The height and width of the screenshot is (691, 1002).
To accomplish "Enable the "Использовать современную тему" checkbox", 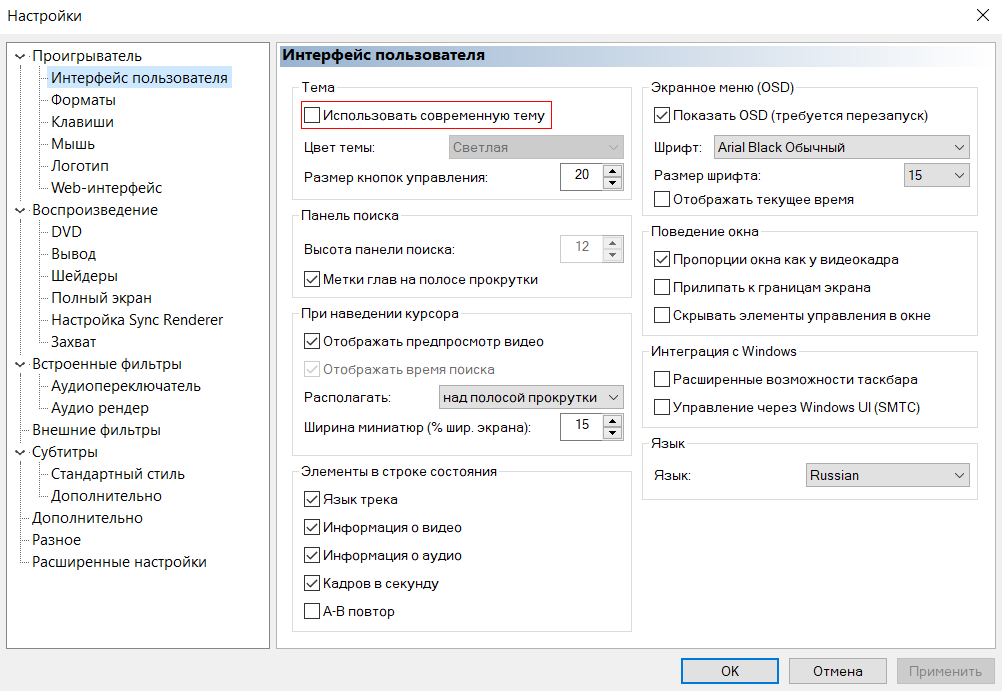I will pos(312,116).
